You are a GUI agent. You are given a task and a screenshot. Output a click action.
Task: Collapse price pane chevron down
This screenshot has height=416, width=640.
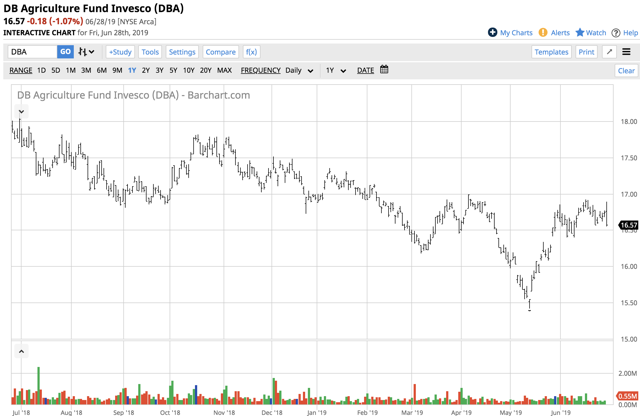tap(22, 111)
